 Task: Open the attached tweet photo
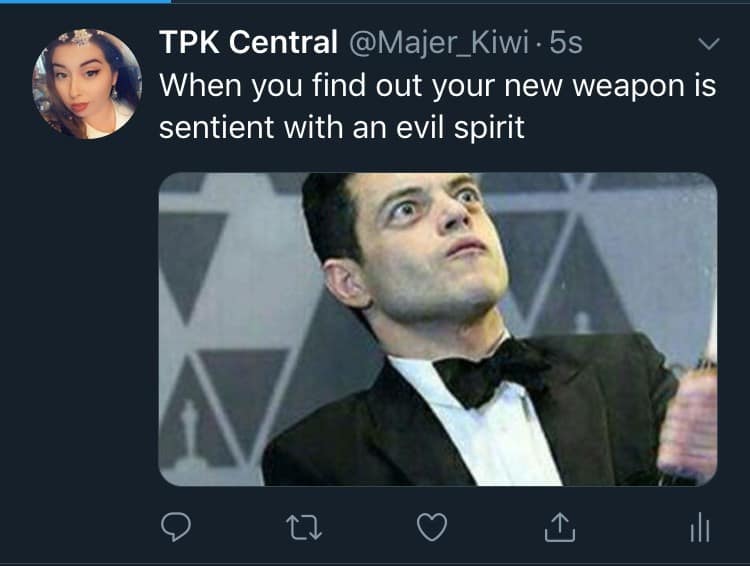coord(438,329)
